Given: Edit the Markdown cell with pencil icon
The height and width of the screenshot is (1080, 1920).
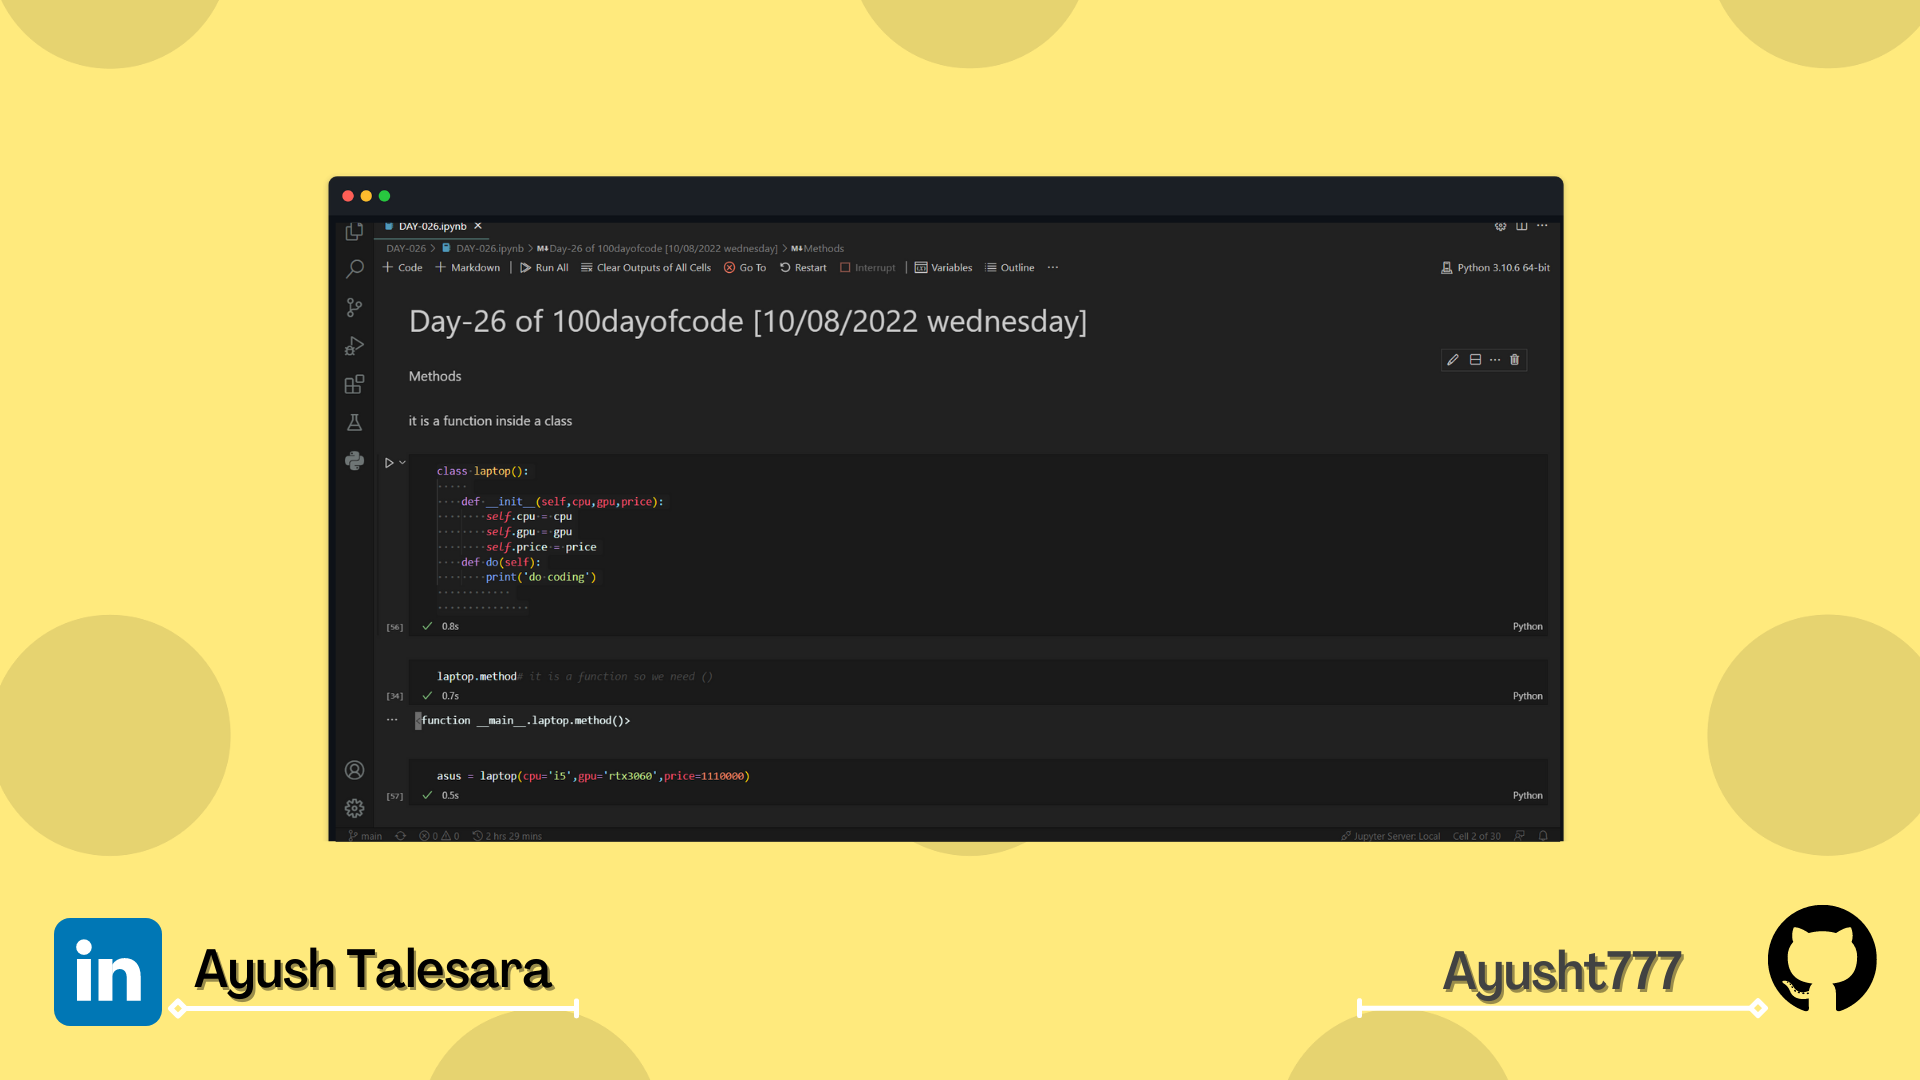Looking at the screenshot, I should 1453,360.
